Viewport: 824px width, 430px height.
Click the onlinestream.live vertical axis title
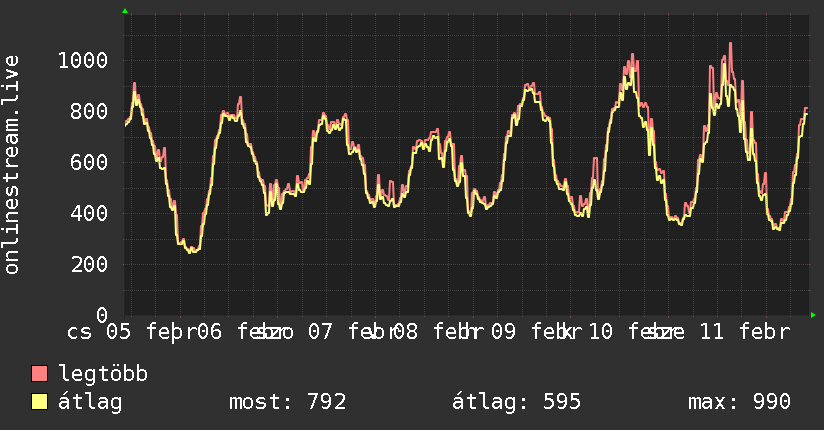point(12,165)
